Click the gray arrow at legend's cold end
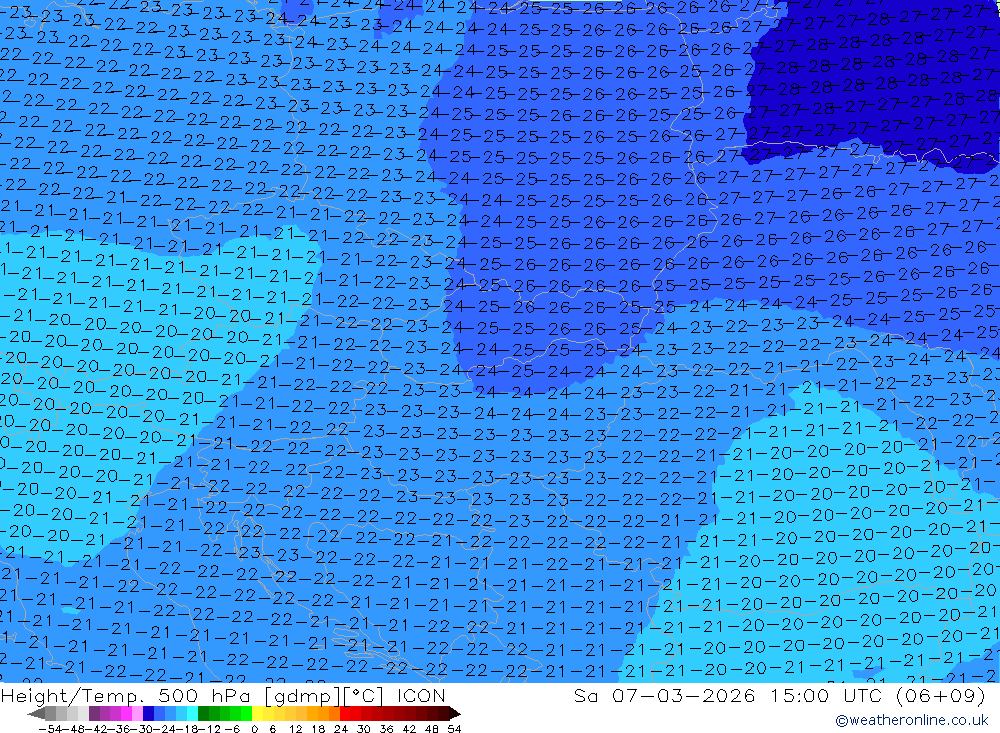1000x733 pixels. [x=36, y=713]
